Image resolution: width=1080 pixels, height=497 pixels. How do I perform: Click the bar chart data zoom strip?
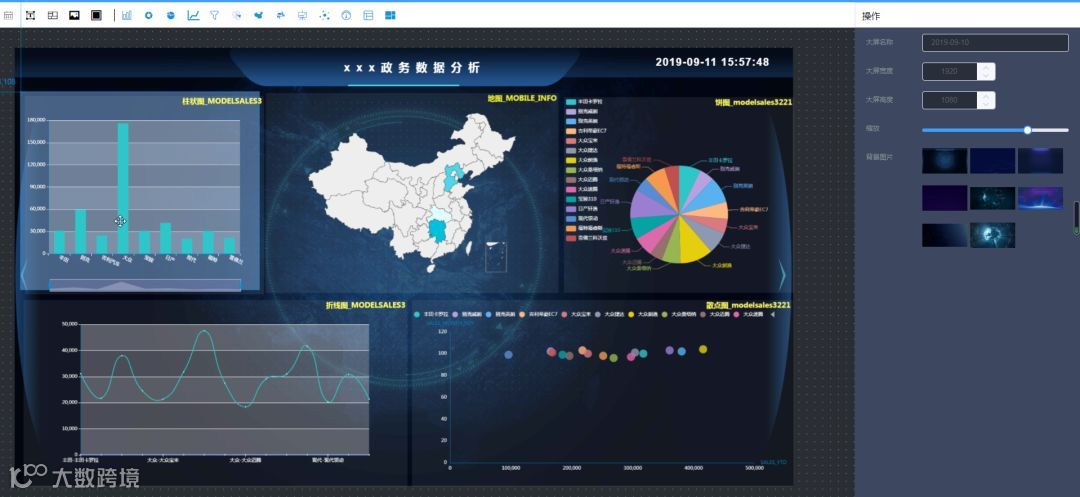pyautogui.click(x=145, y=285)
